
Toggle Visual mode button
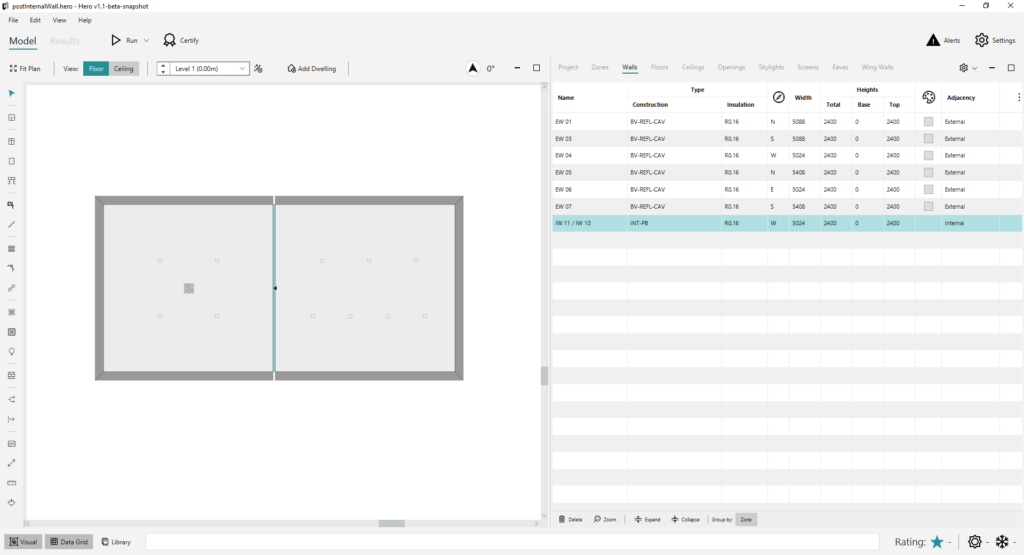(x=24, y=542)
